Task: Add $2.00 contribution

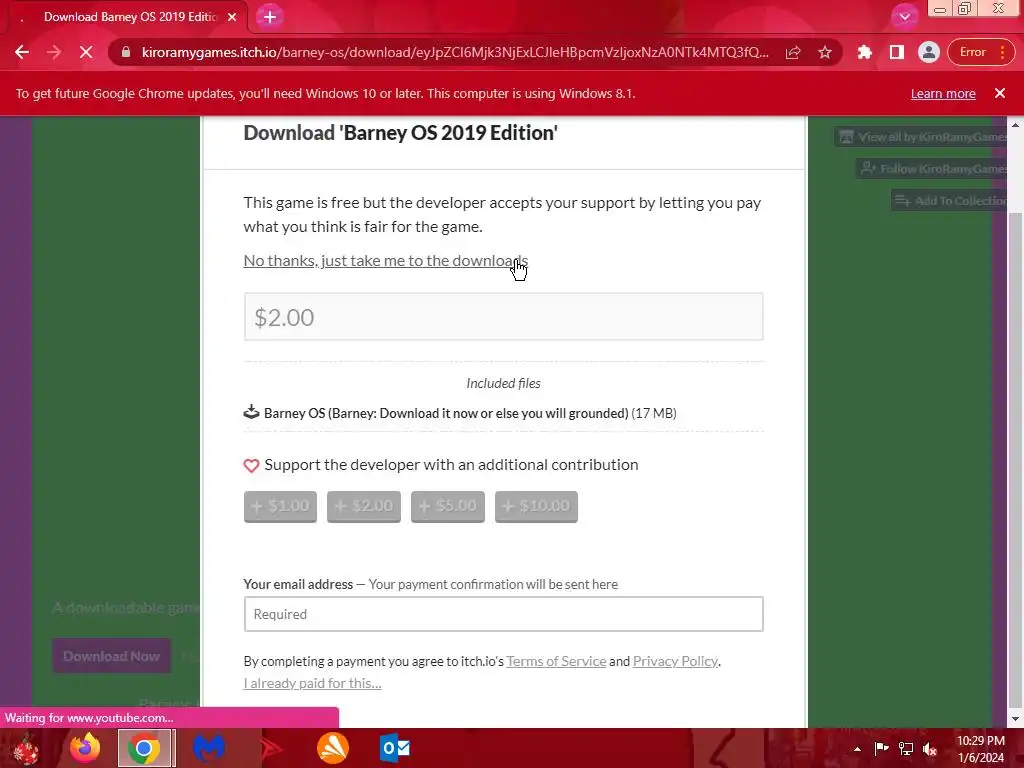Action: pos(364,506)
